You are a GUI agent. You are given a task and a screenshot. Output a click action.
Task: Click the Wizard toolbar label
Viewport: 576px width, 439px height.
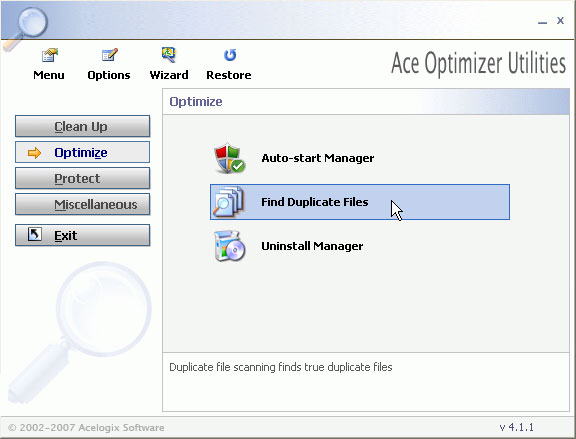coord(169,75)
